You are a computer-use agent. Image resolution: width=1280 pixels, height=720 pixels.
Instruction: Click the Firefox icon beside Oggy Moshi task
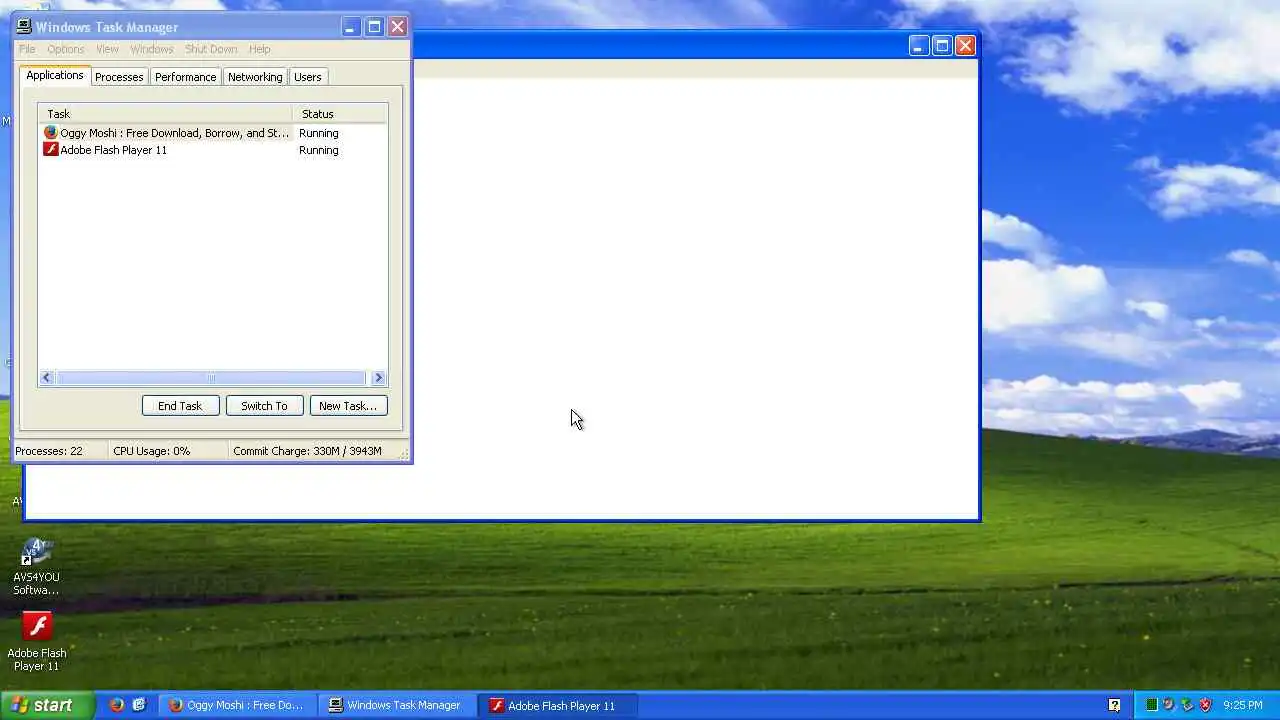pos(51,132)
